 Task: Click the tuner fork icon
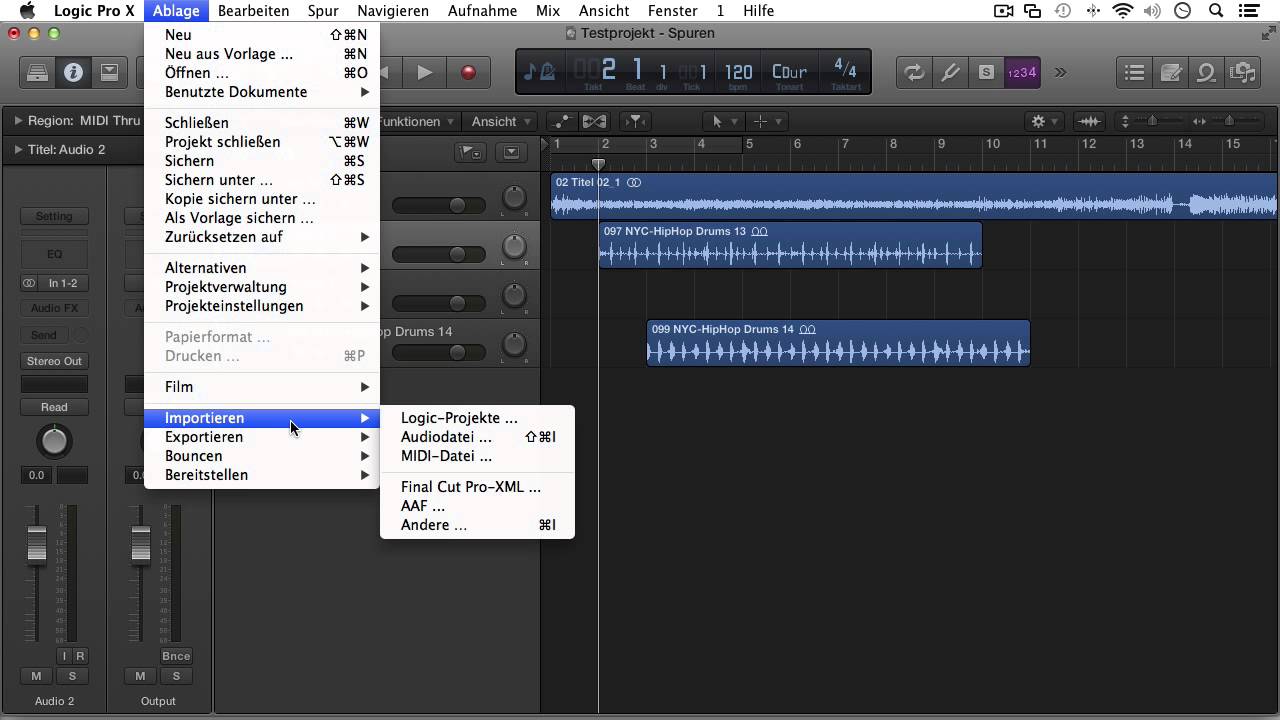click(950, 72)
